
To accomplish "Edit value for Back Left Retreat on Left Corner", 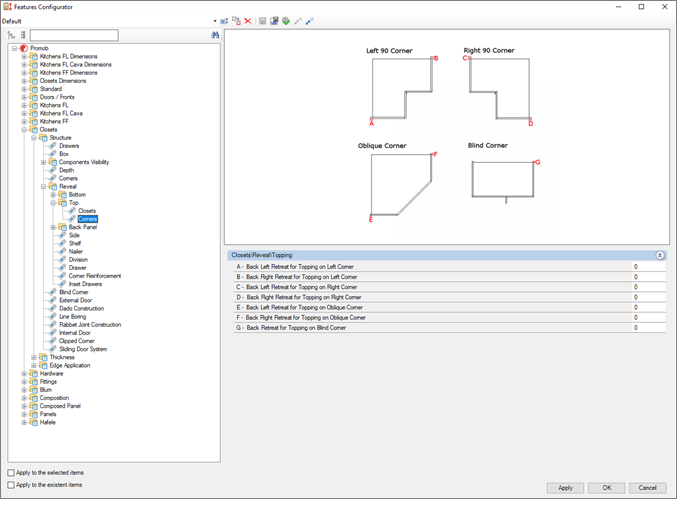I will point(649,267).
